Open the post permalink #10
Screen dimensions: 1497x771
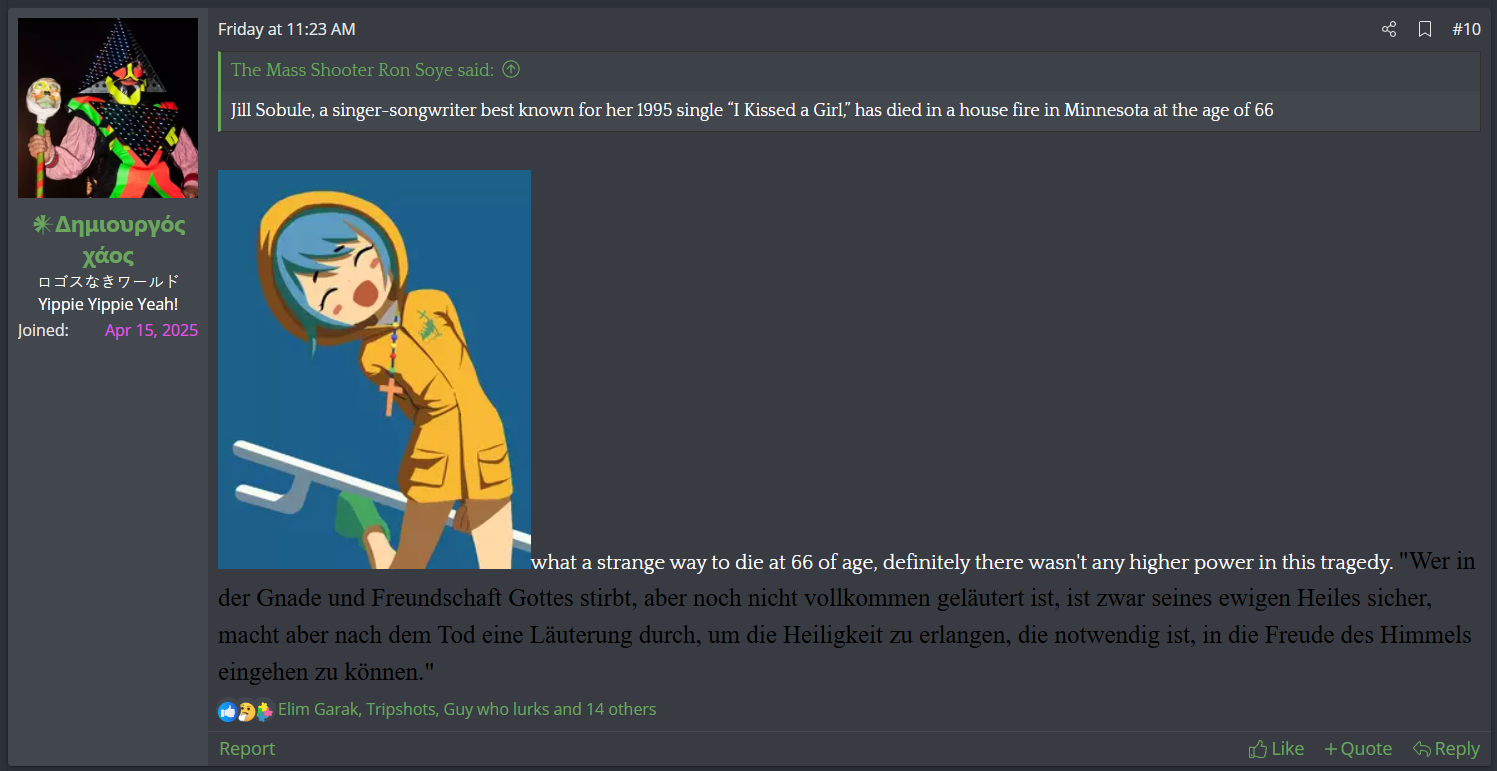[1466, 29]
